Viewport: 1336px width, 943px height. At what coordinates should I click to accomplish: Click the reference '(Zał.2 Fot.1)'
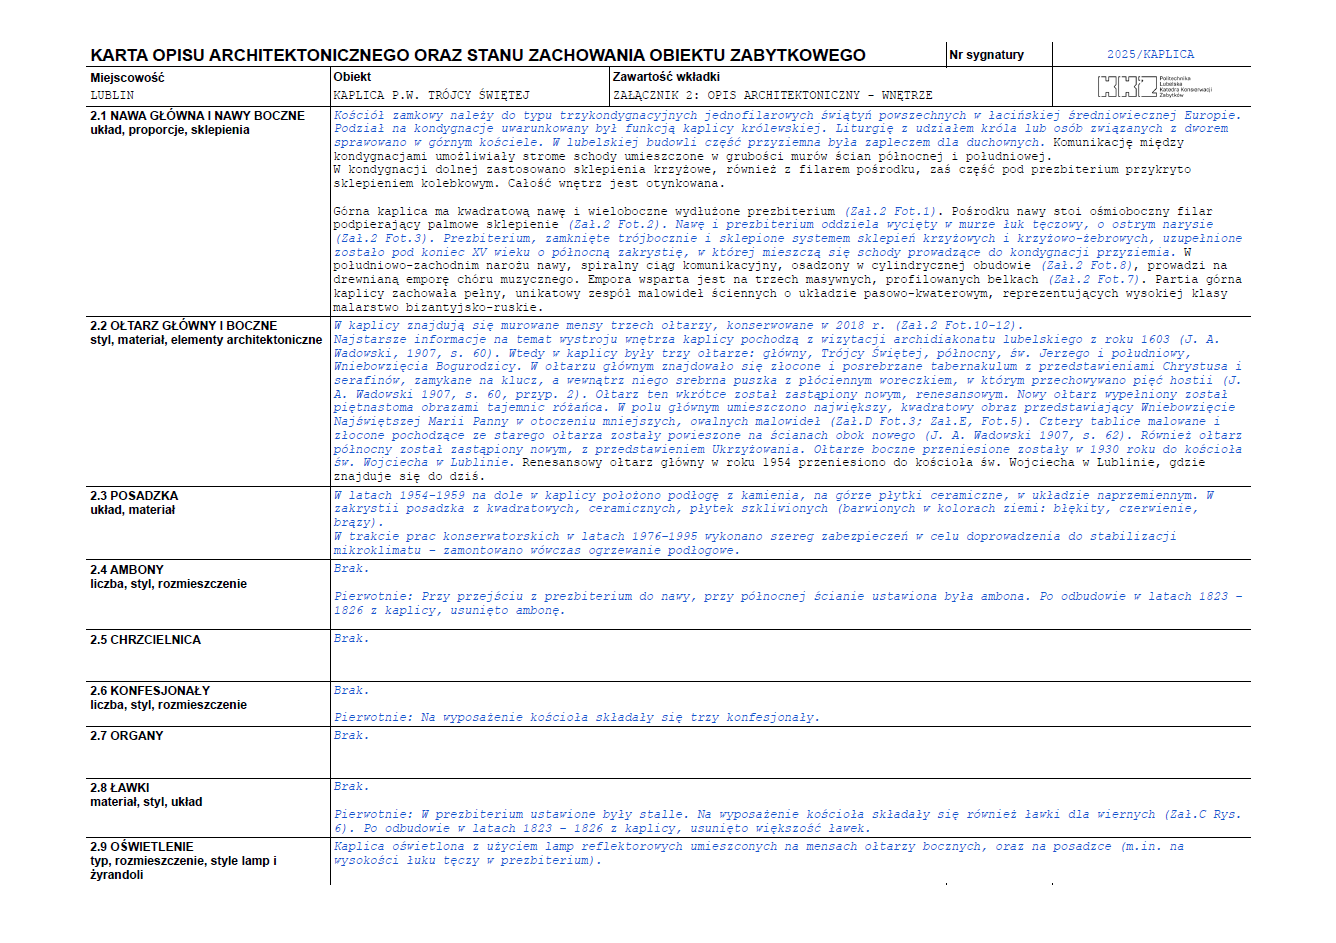(889, 212)
